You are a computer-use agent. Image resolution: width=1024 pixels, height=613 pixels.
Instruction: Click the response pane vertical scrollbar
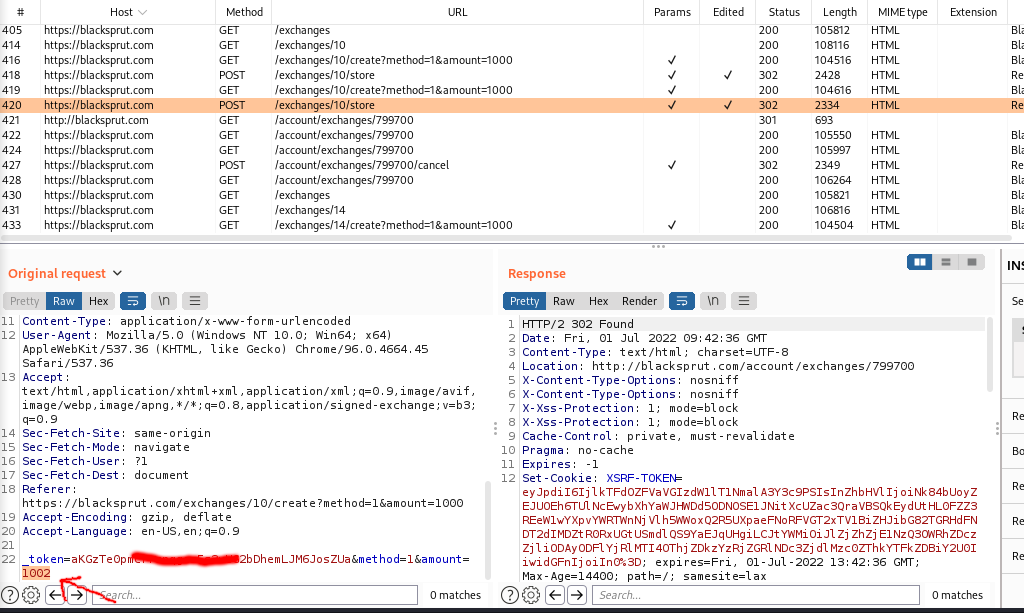[990, 353]
